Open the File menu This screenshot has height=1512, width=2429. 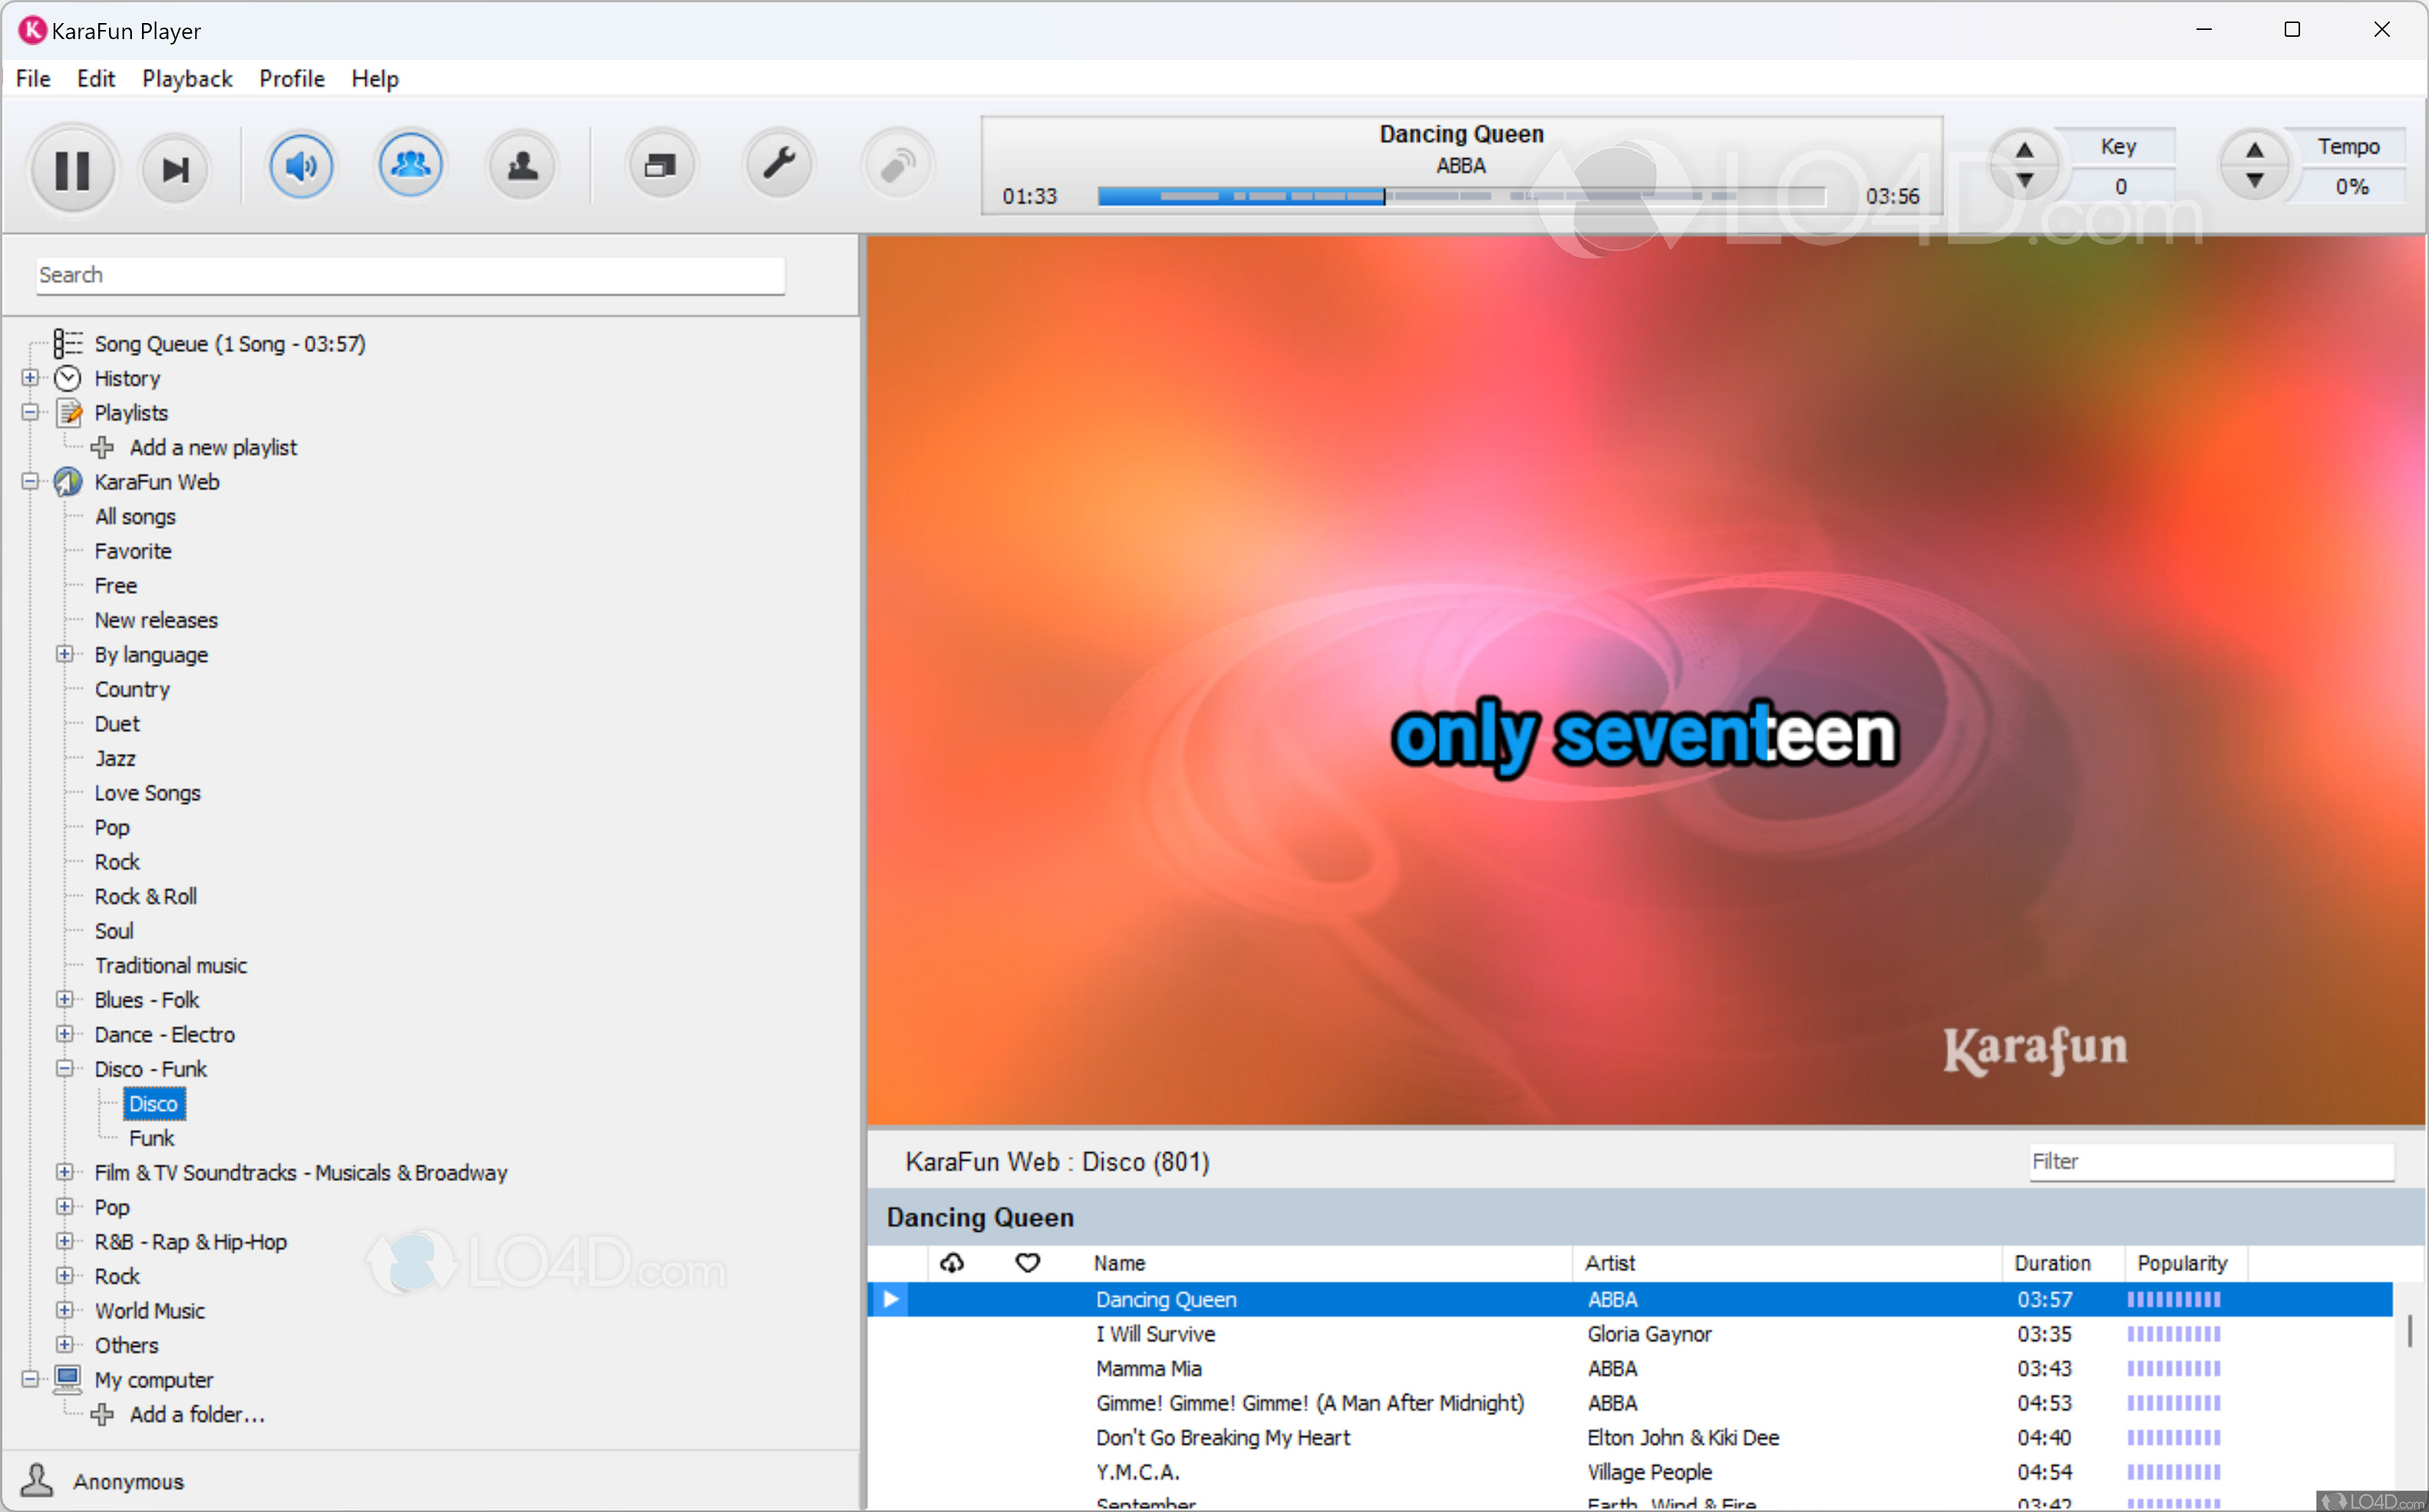(x=33, y=78)
